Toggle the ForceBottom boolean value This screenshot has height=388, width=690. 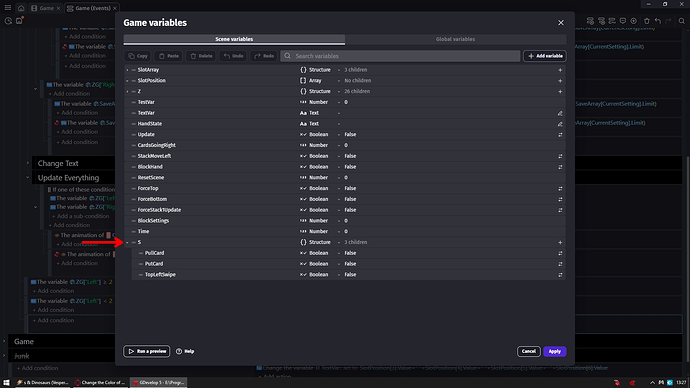click(x=560, y=199)
